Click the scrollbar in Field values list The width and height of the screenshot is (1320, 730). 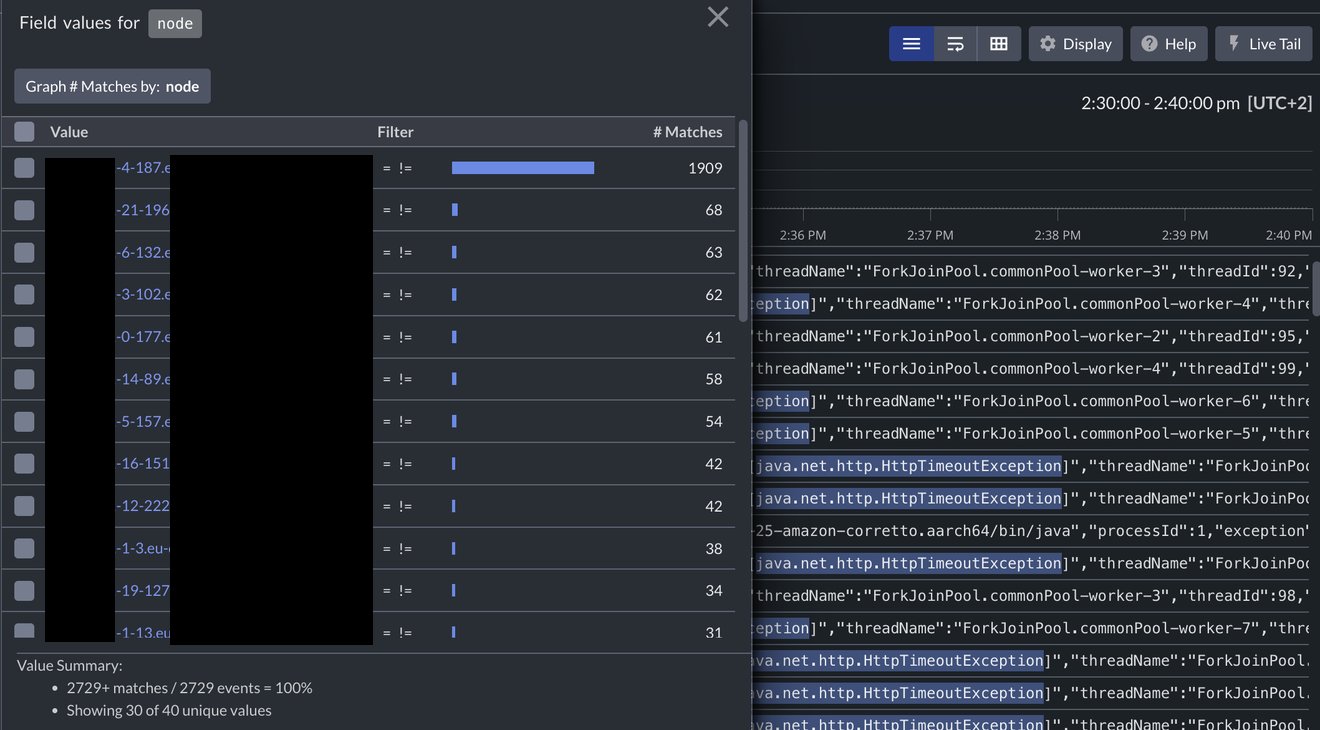click(x=743, y=220)
